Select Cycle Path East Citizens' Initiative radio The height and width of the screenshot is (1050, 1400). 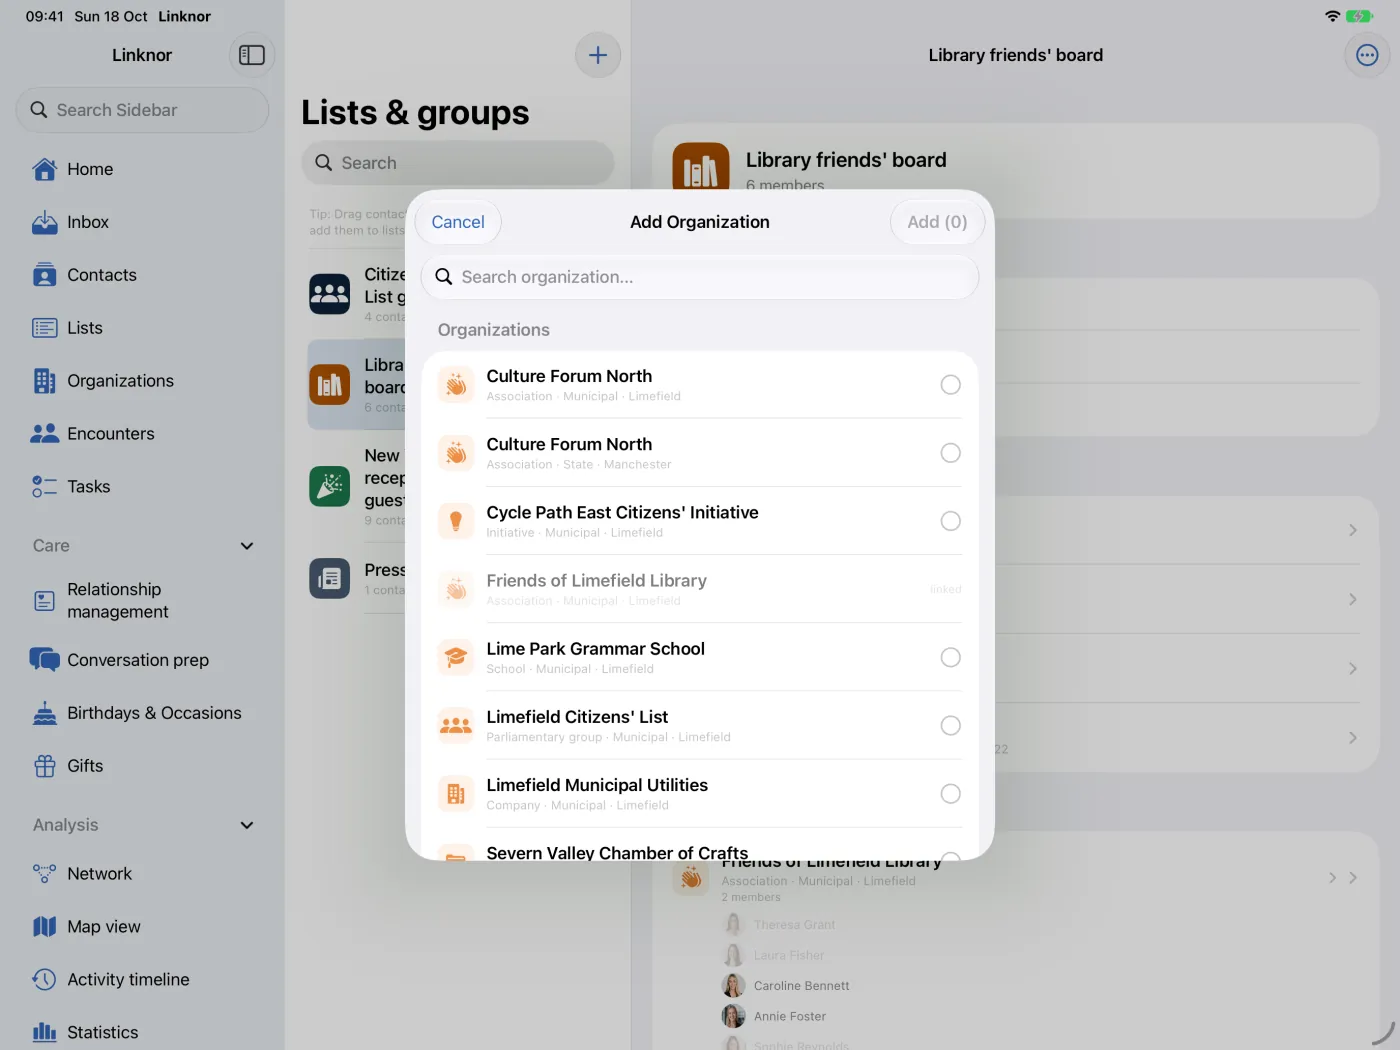tap(951, 521)
